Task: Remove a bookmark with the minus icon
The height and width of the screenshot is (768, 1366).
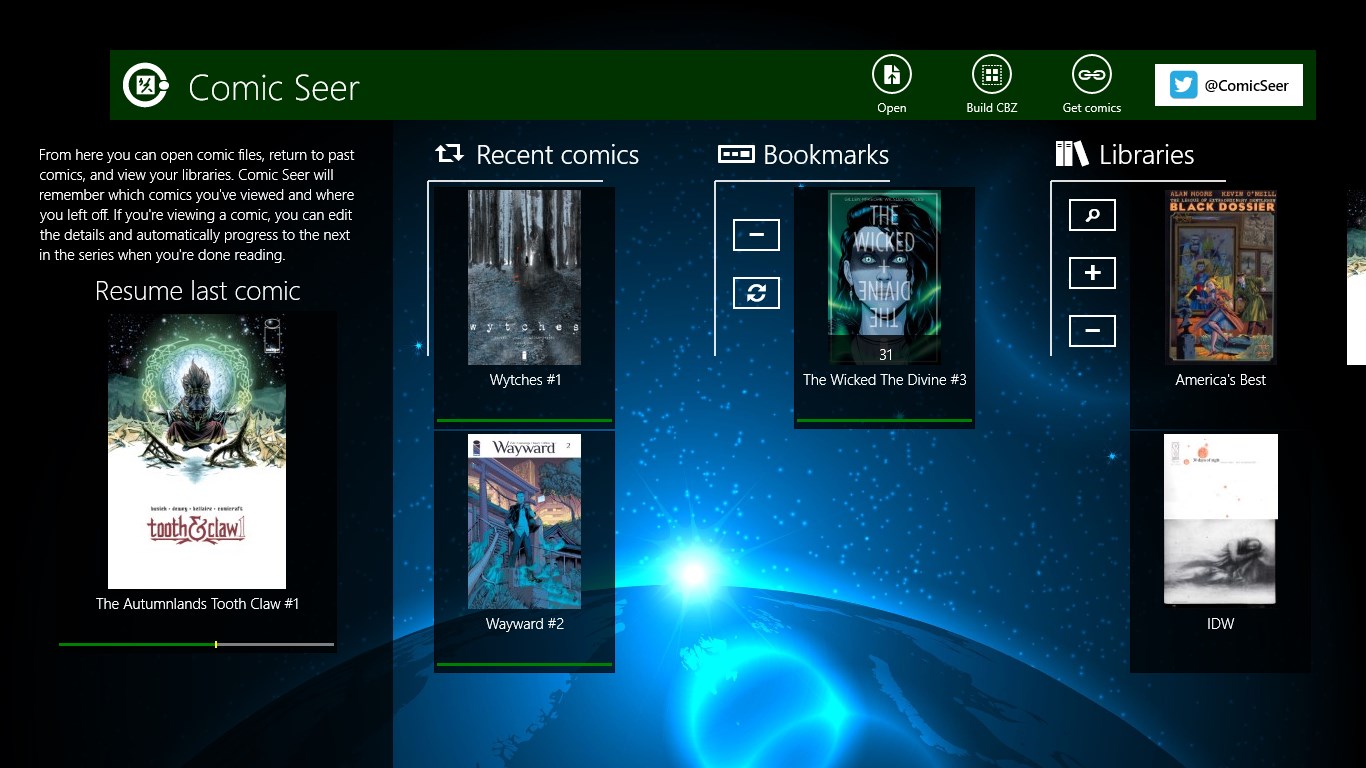Action: 756,235
